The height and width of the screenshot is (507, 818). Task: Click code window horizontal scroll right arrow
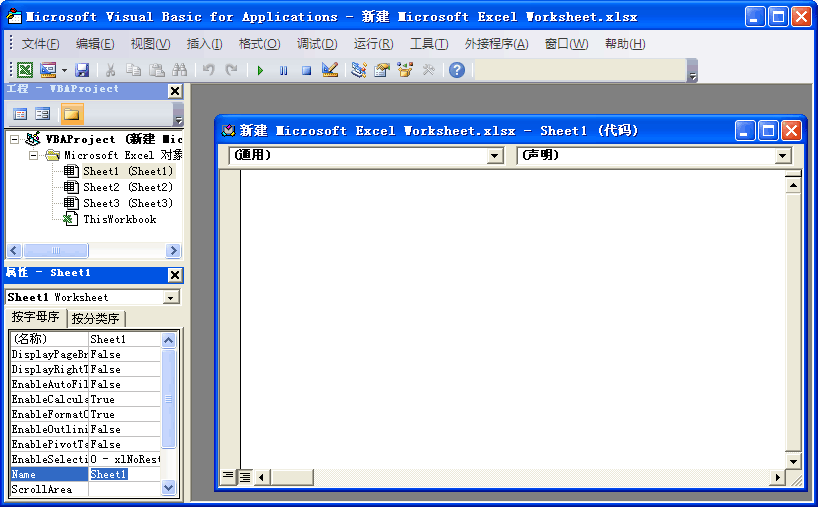(778, 477)
